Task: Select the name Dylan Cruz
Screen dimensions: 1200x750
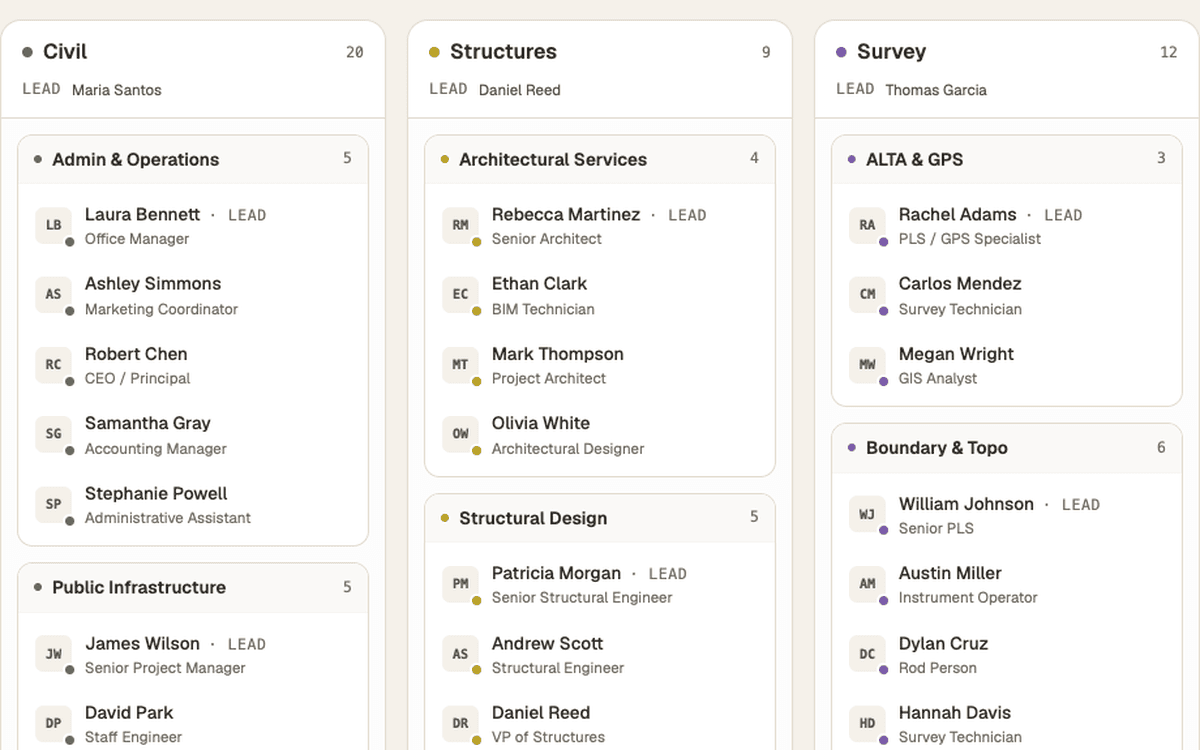Action: tap(944, 644)
